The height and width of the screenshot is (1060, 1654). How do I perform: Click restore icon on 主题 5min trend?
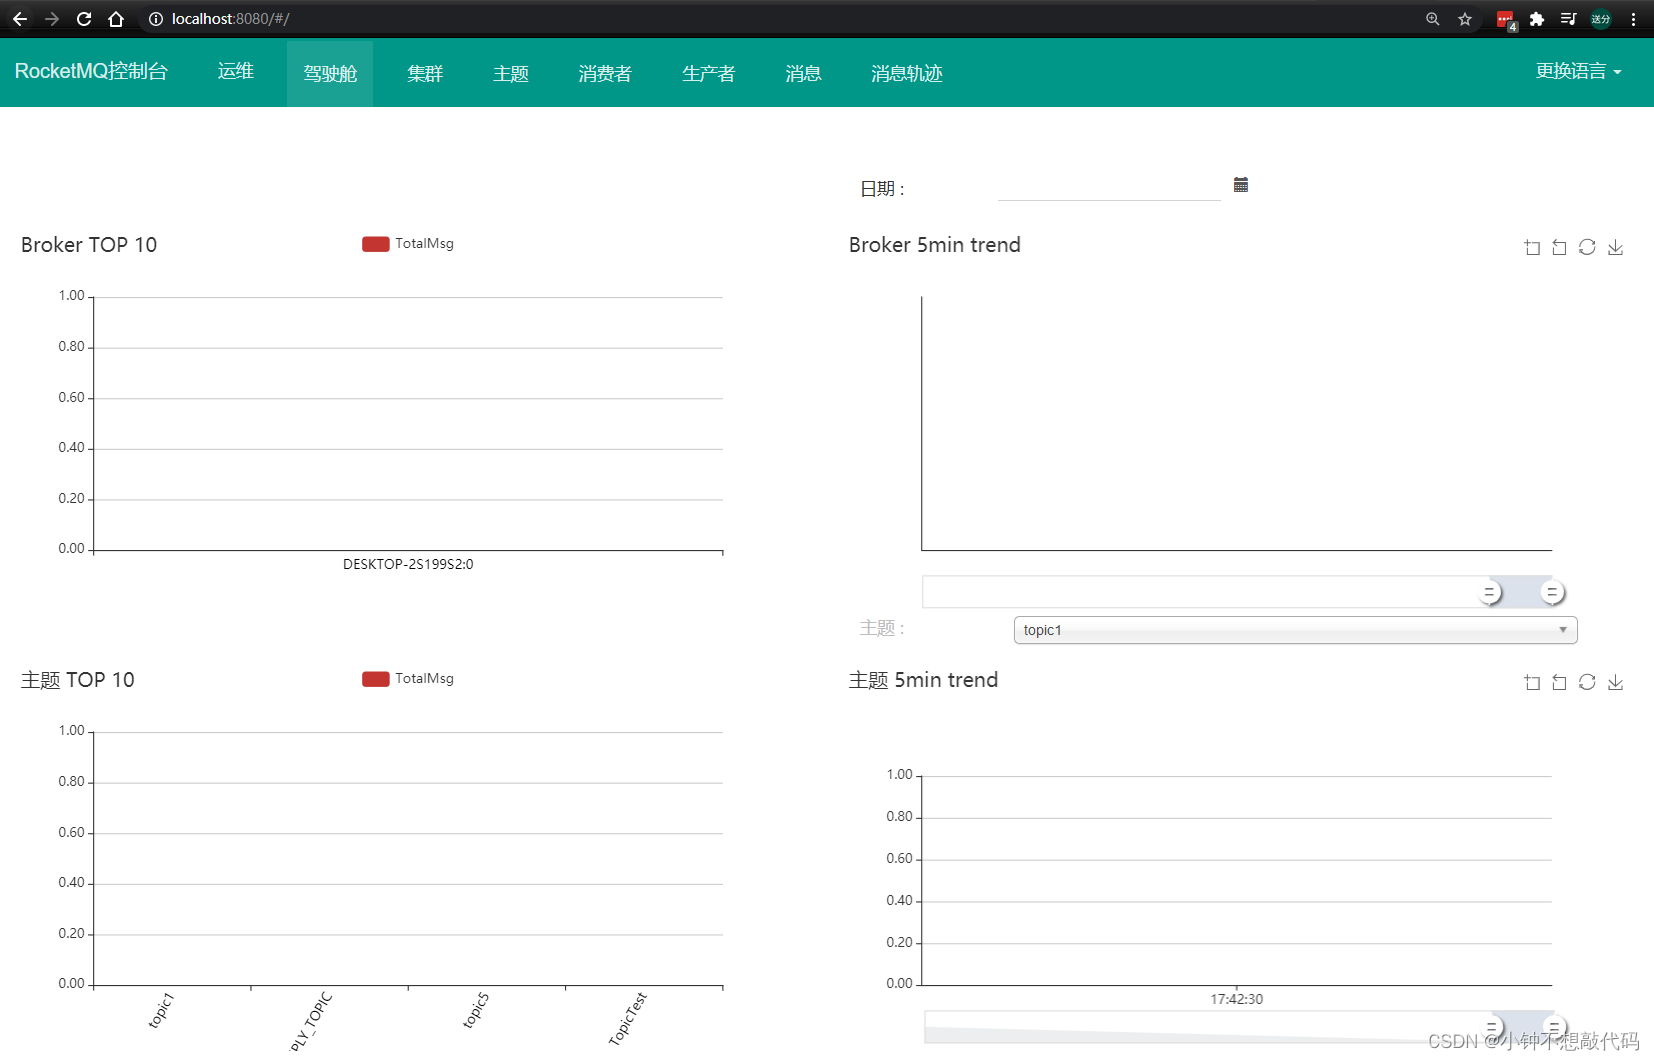coord(1587,682)
